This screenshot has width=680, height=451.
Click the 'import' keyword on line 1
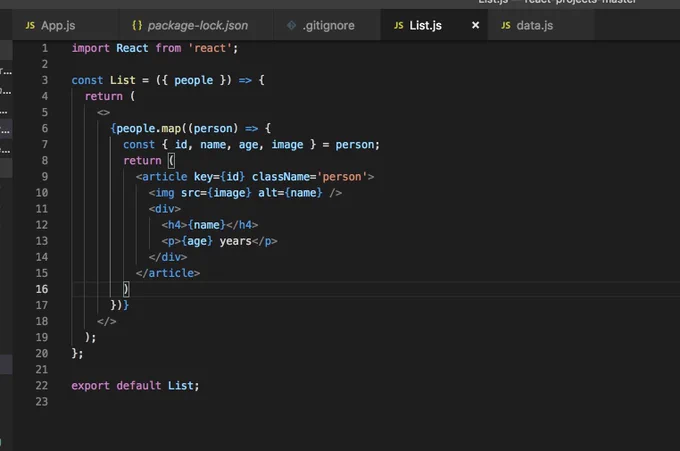[90, 48]
